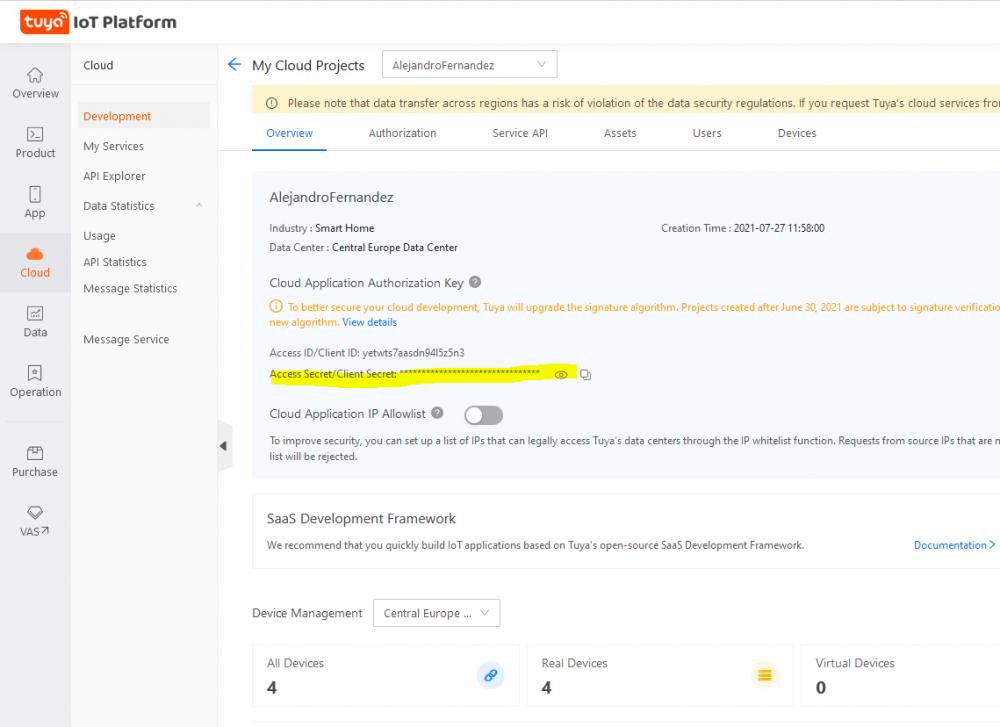
Task: Reveal Access Secret with eye icon
Action: (x=561, y=374)
